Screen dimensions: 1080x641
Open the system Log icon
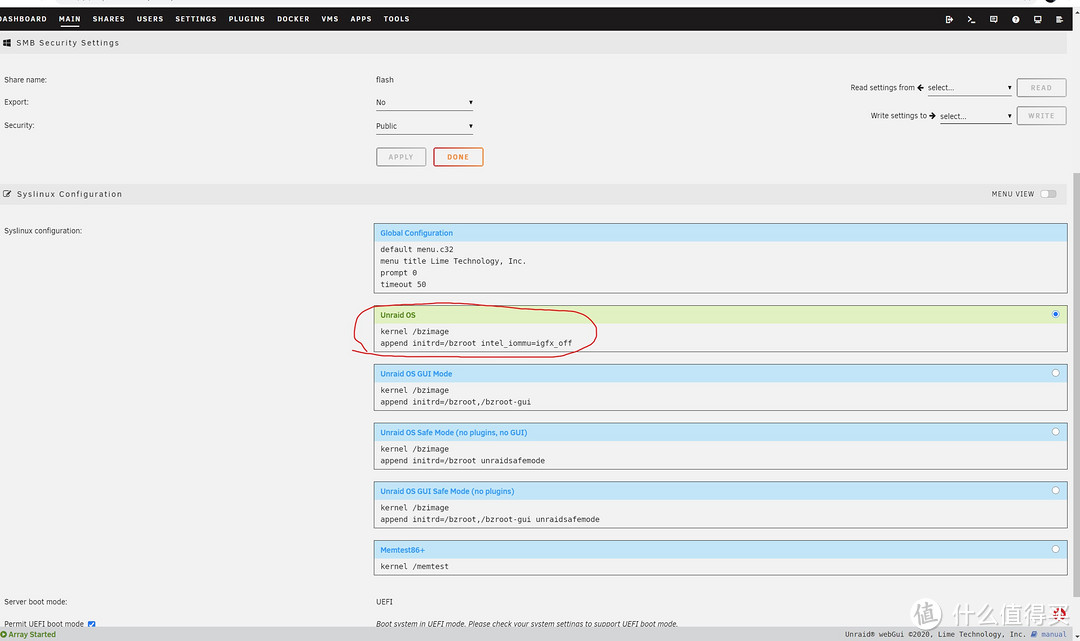point(1059,19)
